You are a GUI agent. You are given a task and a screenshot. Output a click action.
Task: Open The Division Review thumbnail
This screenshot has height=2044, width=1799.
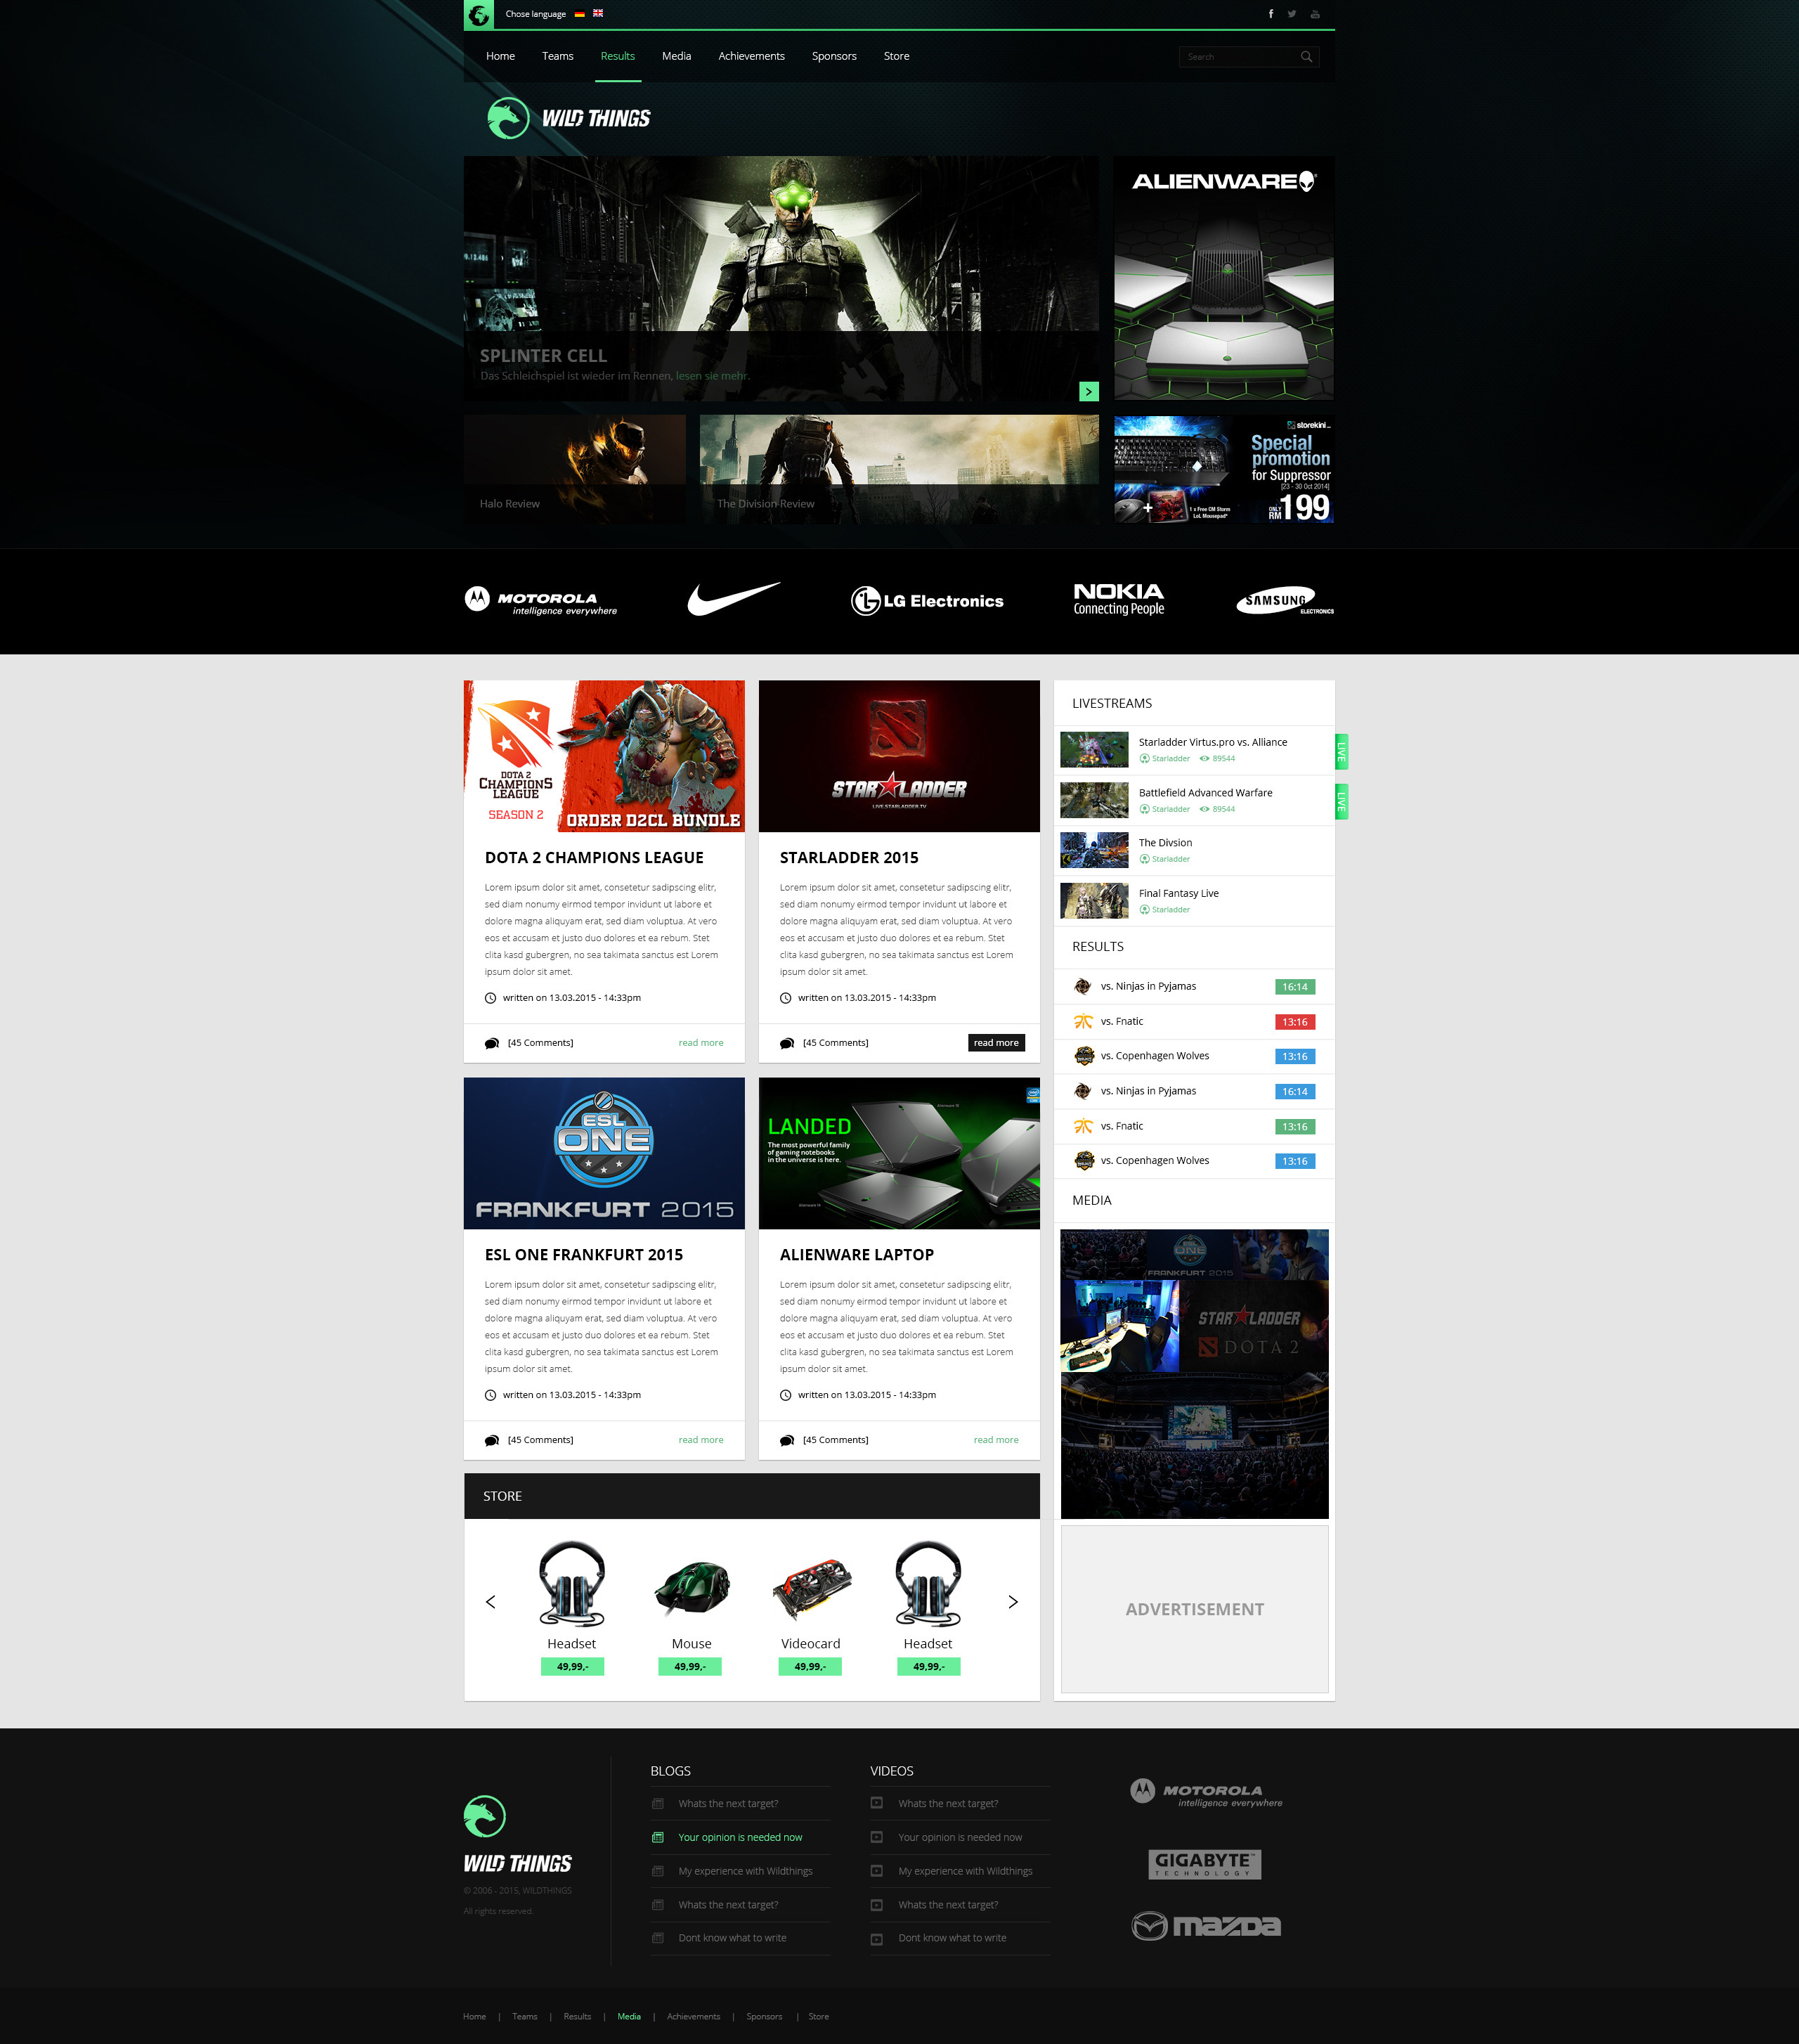pyautogui.click(x=899, y=469)
